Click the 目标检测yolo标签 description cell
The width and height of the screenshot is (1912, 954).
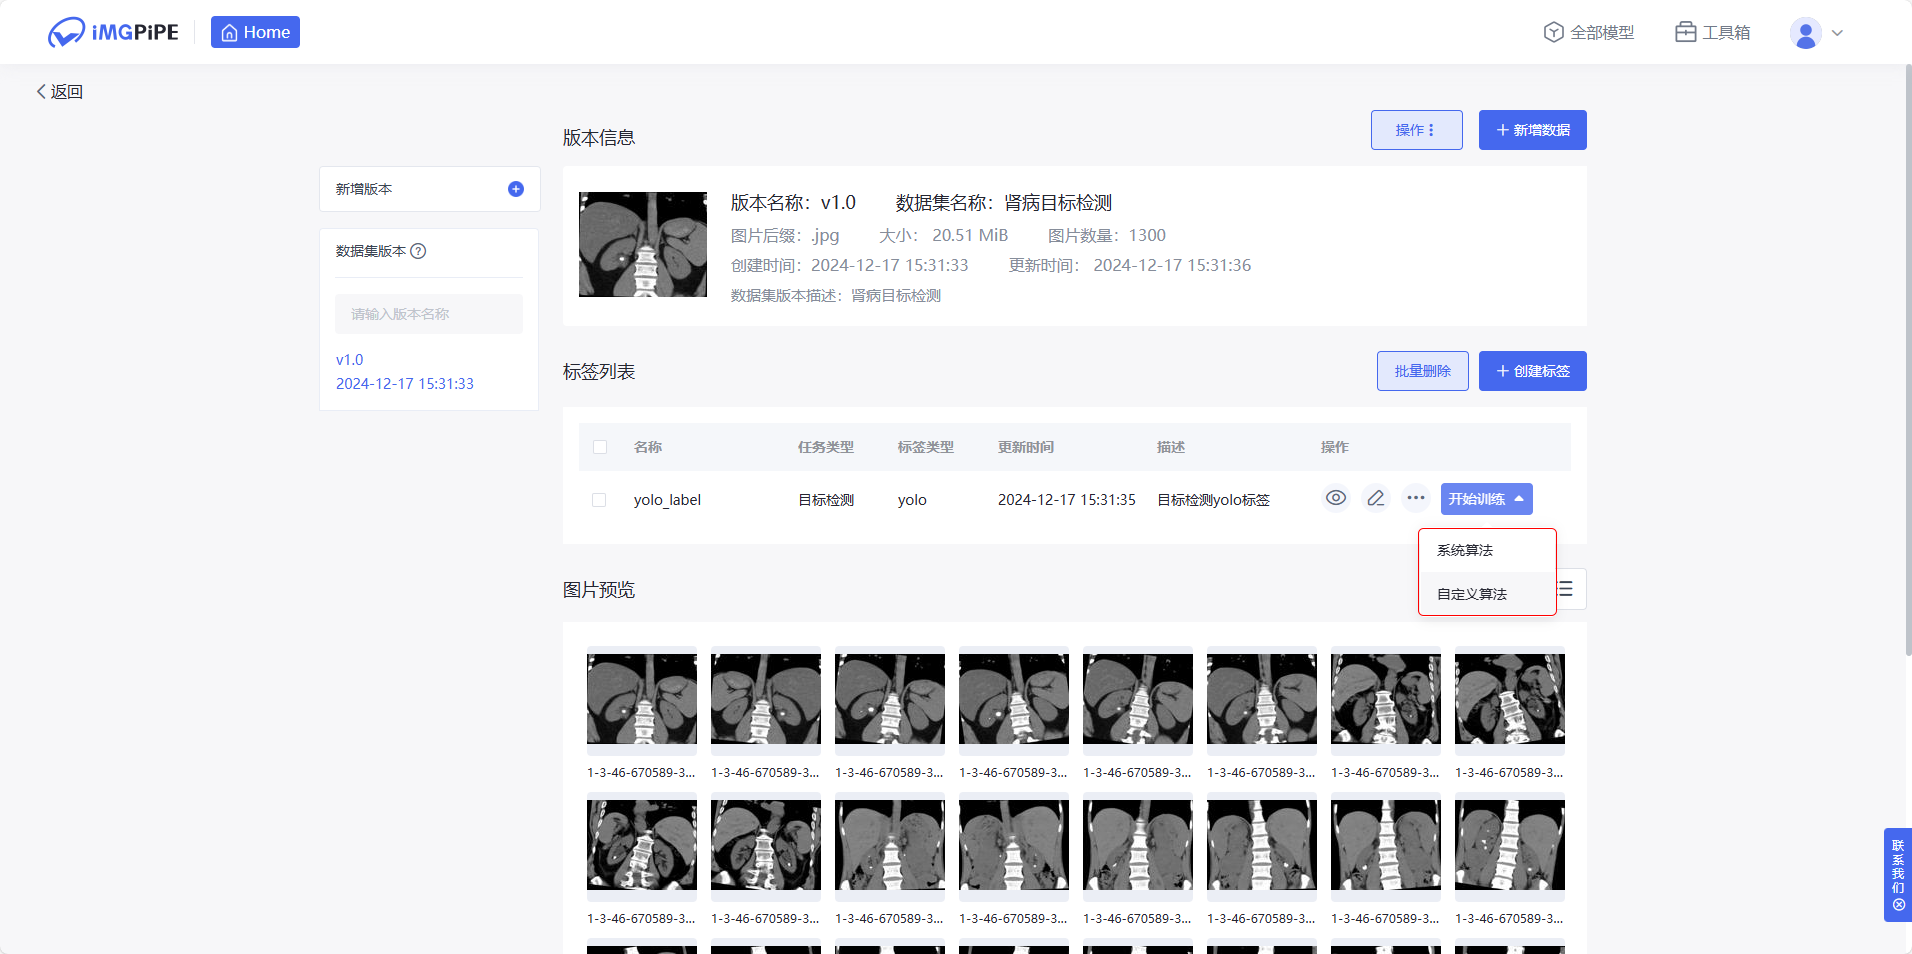point(1213,500)
